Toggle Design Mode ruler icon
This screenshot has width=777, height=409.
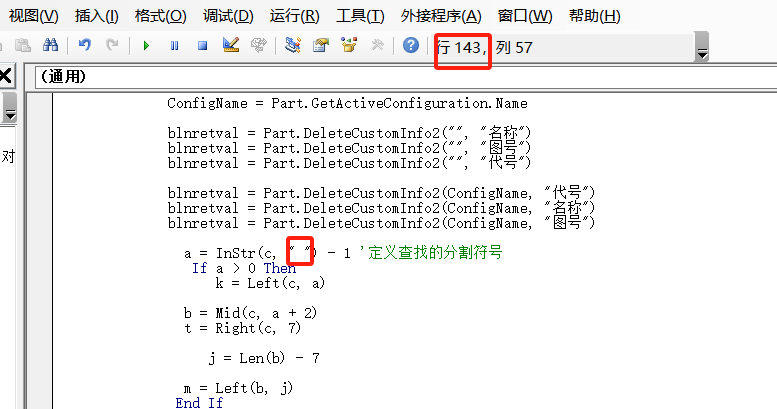230,46
